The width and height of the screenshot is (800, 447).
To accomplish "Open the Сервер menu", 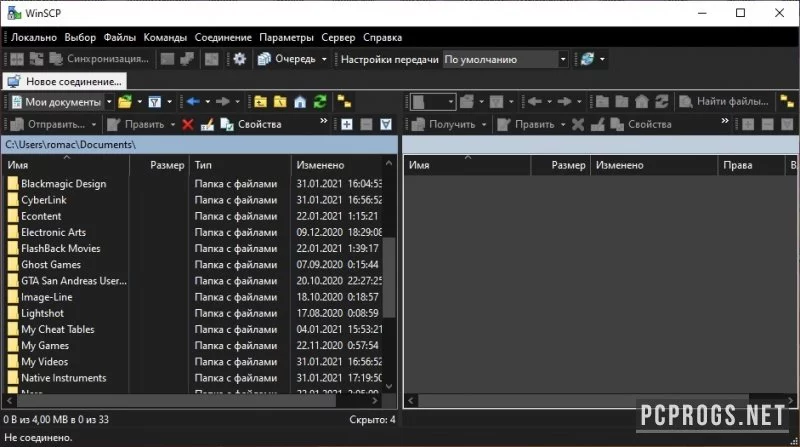I will 338,37.
